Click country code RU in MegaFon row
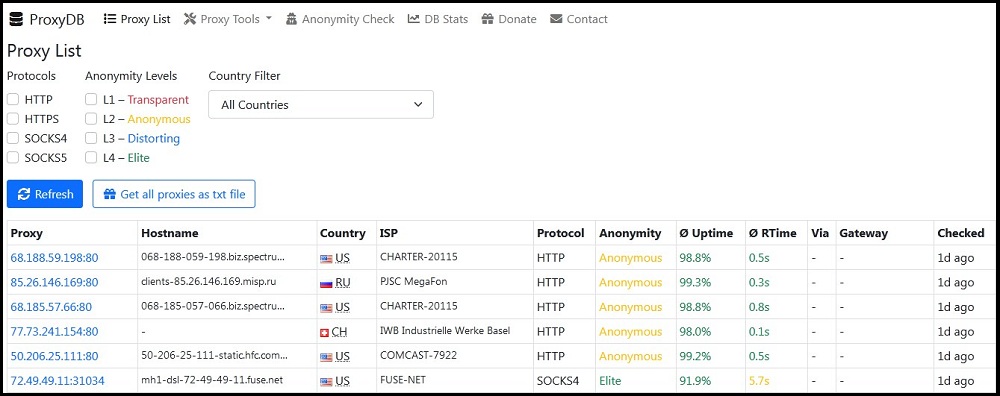Image resolution: width=1000 pixels, height=396 pixels. tap(342, 283)
